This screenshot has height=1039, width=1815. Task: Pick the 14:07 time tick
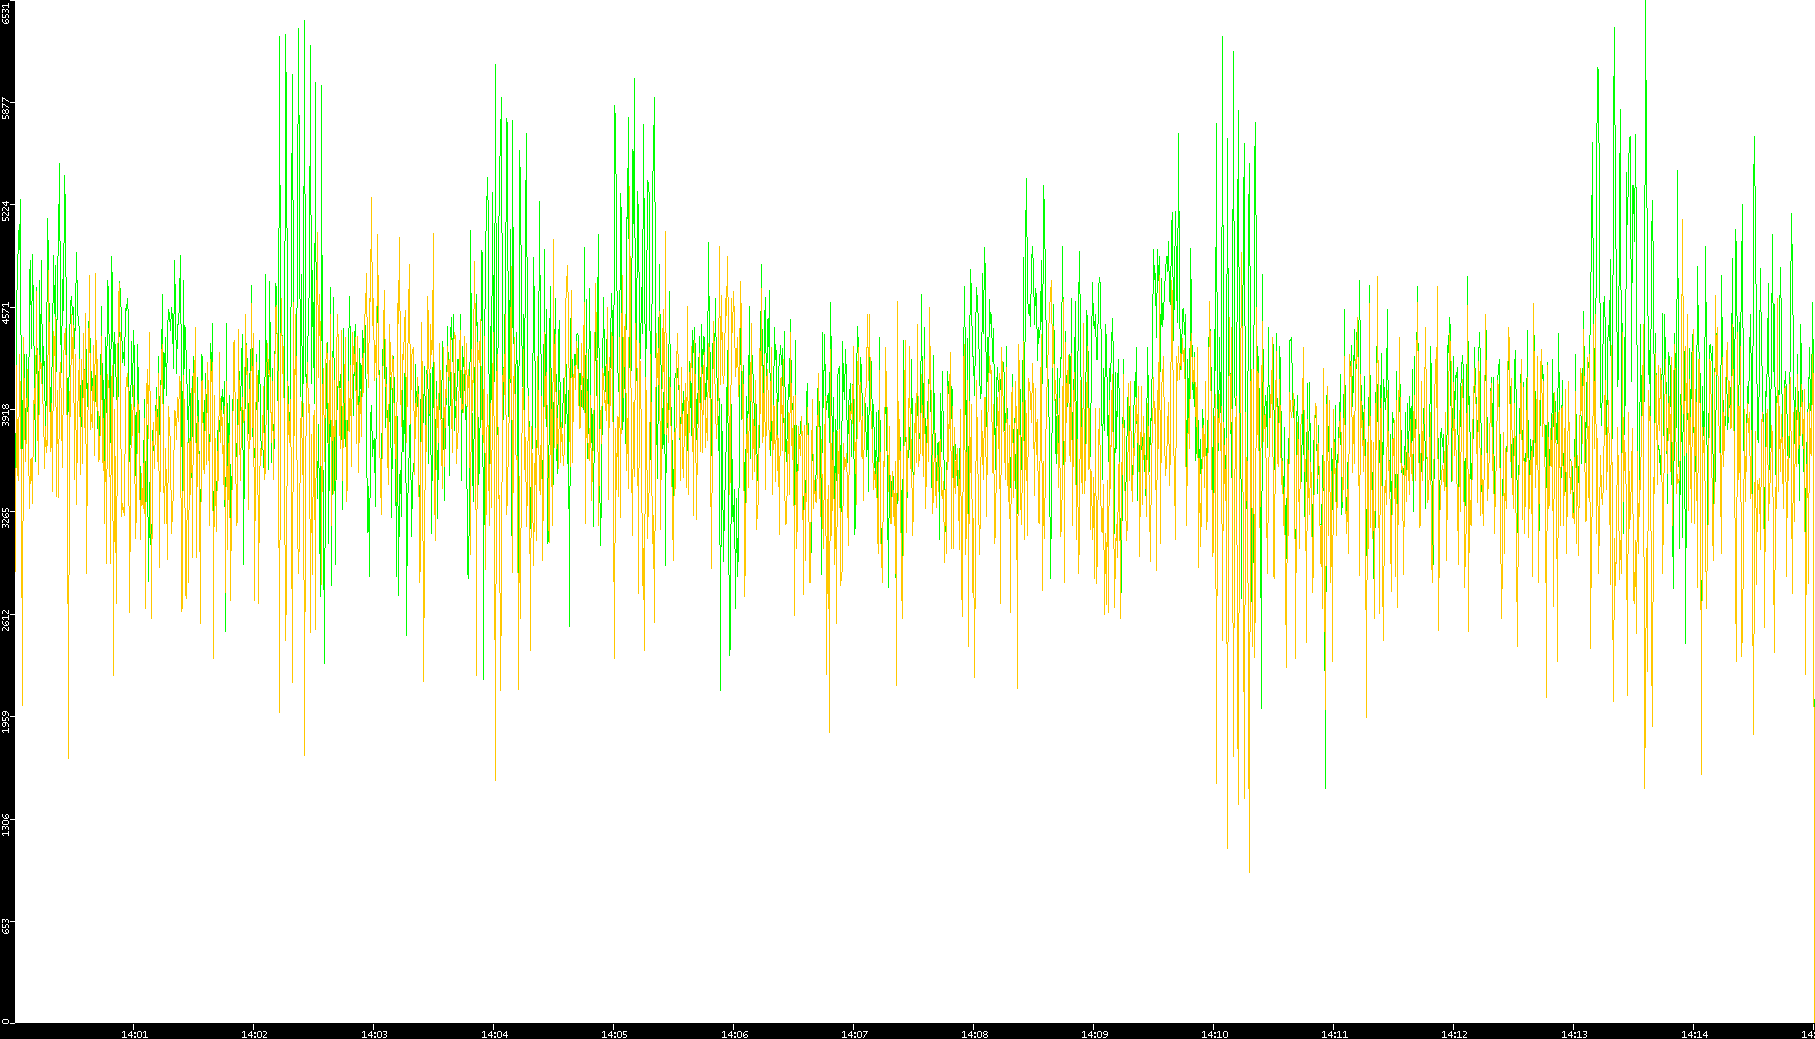point(854,1034)
